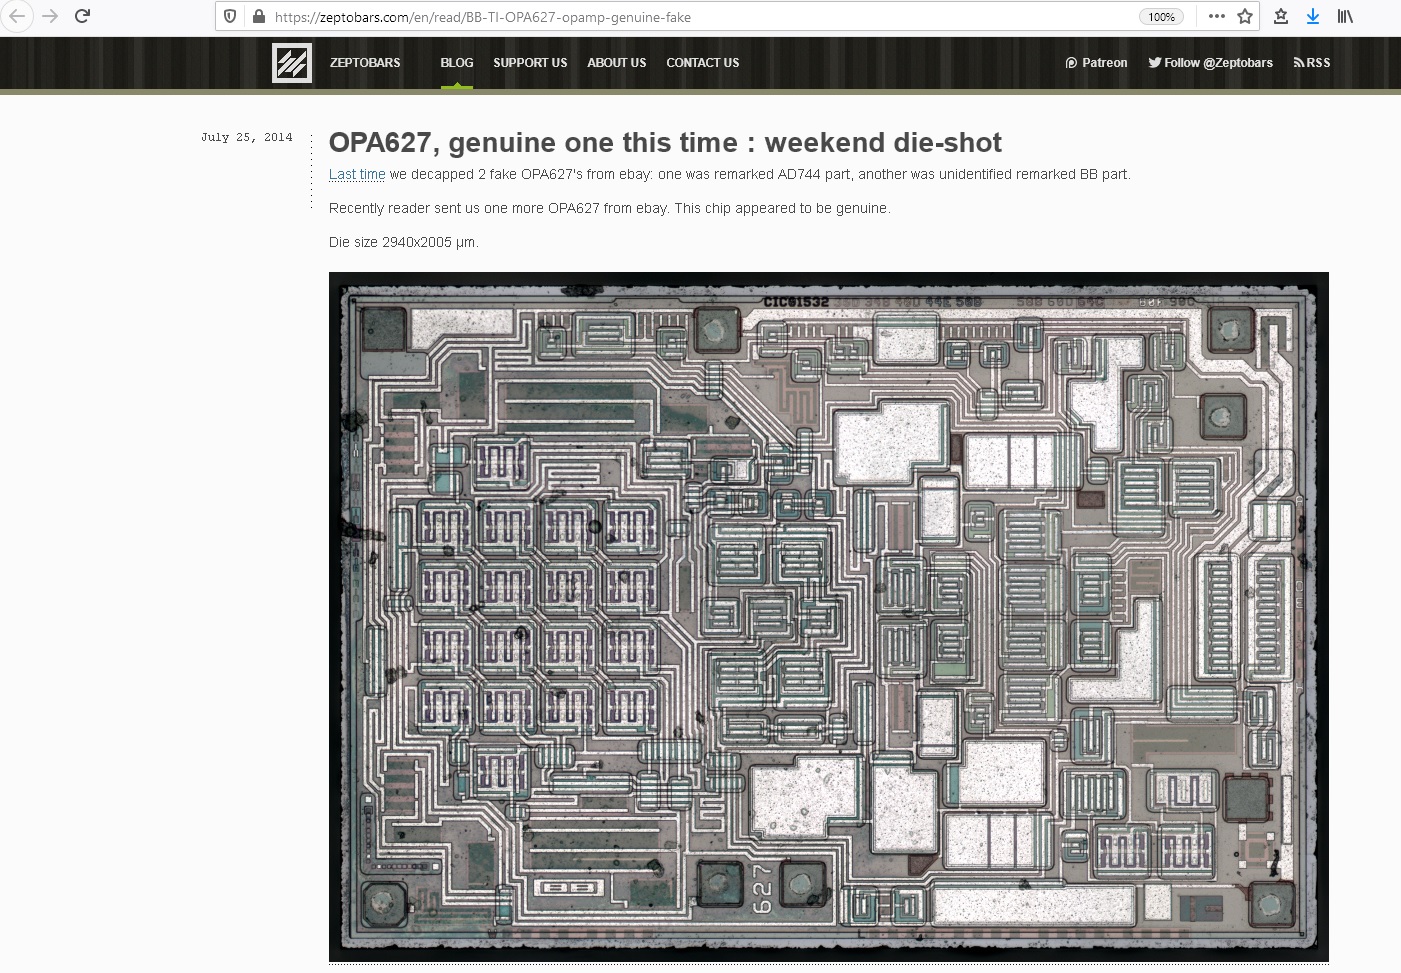
Task: Reload the current page
Action: pos(83,16)
